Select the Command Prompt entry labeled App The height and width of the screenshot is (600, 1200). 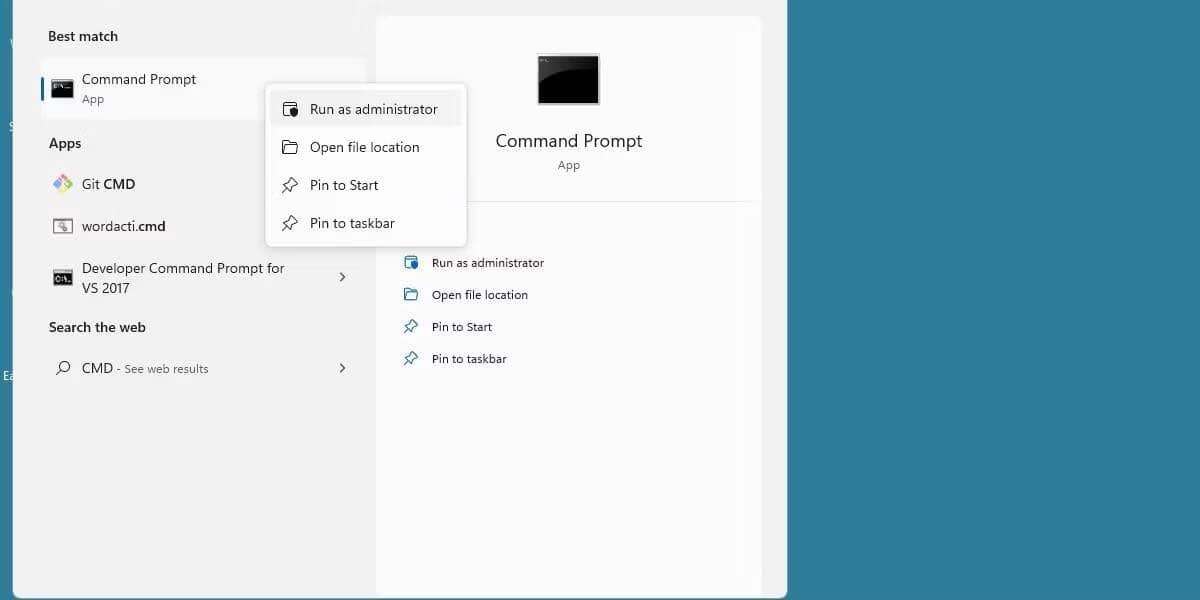click(x=139, y=88)
